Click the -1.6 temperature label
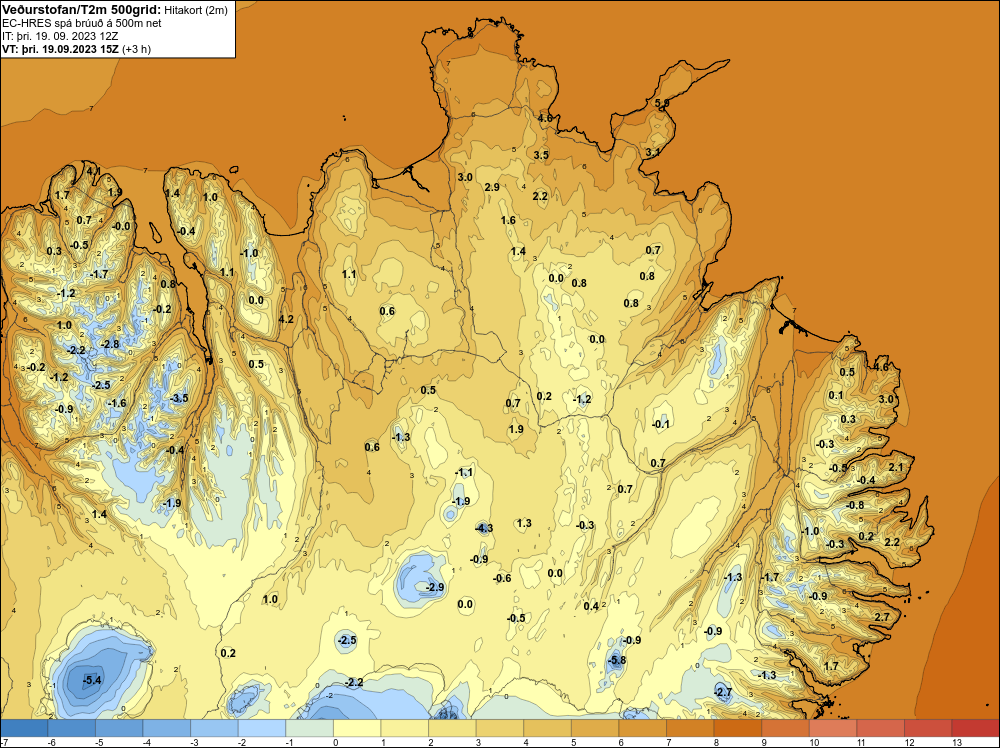This screenshot has height=748, width=1000. click(x=117, y=403)
